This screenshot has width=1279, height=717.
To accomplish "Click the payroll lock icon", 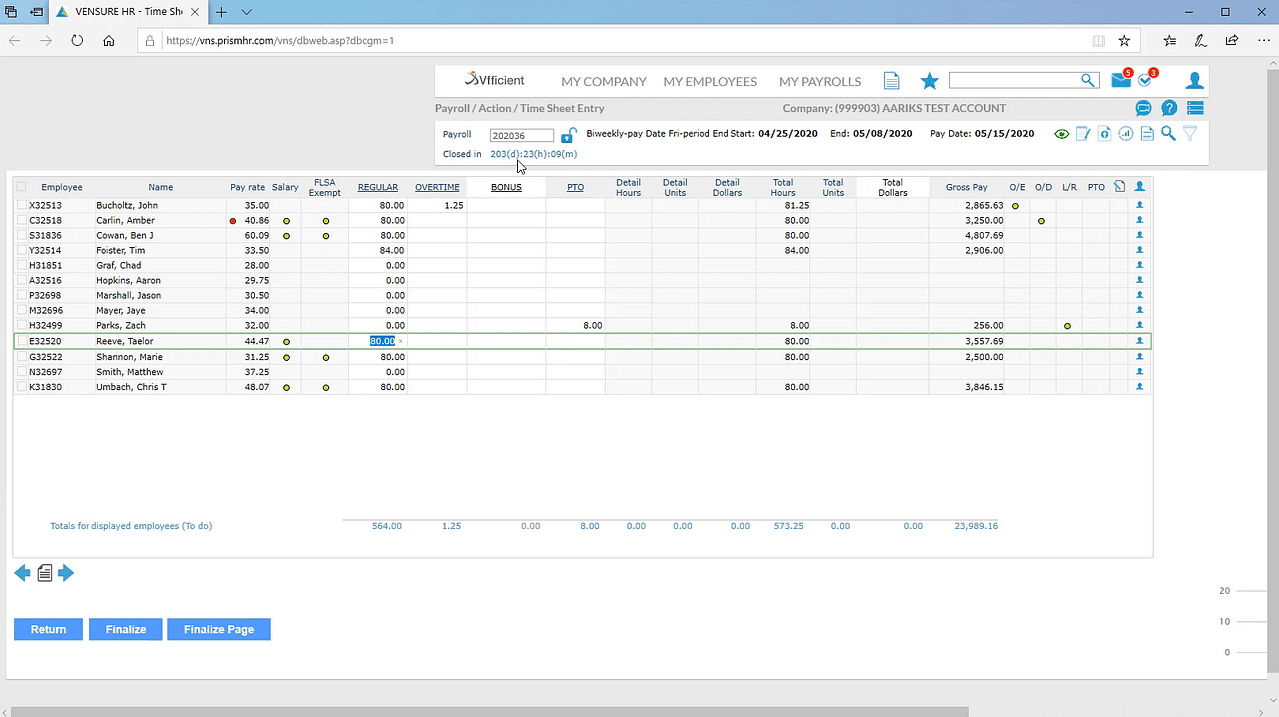I will tap(568, 135).
